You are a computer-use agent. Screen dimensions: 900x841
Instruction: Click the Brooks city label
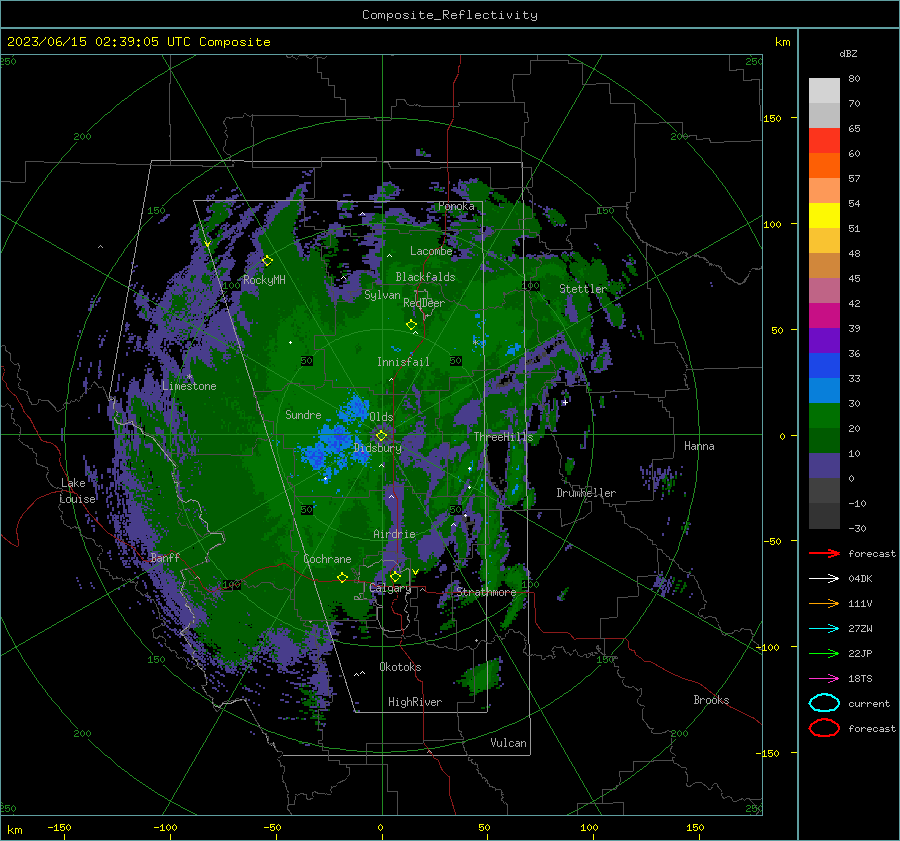pyautogui.click(x=711, y=700)
